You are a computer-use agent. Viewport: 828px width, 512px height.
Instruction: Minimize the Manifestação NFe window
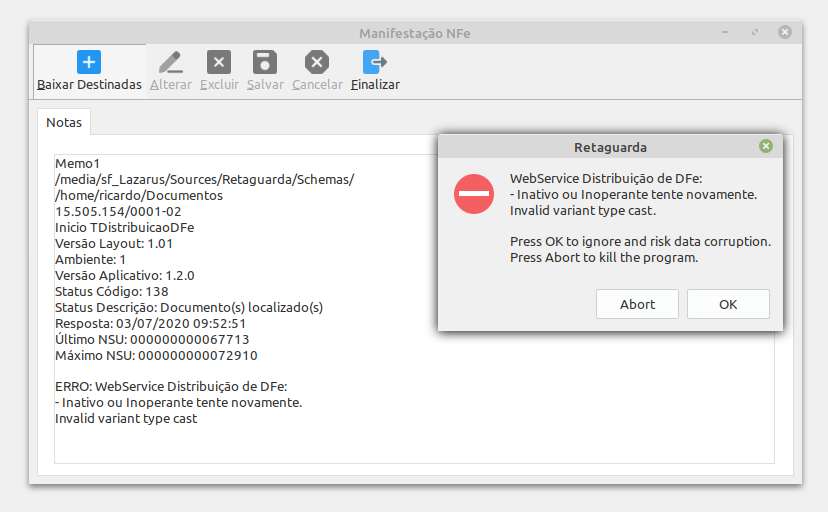(725, 32)
